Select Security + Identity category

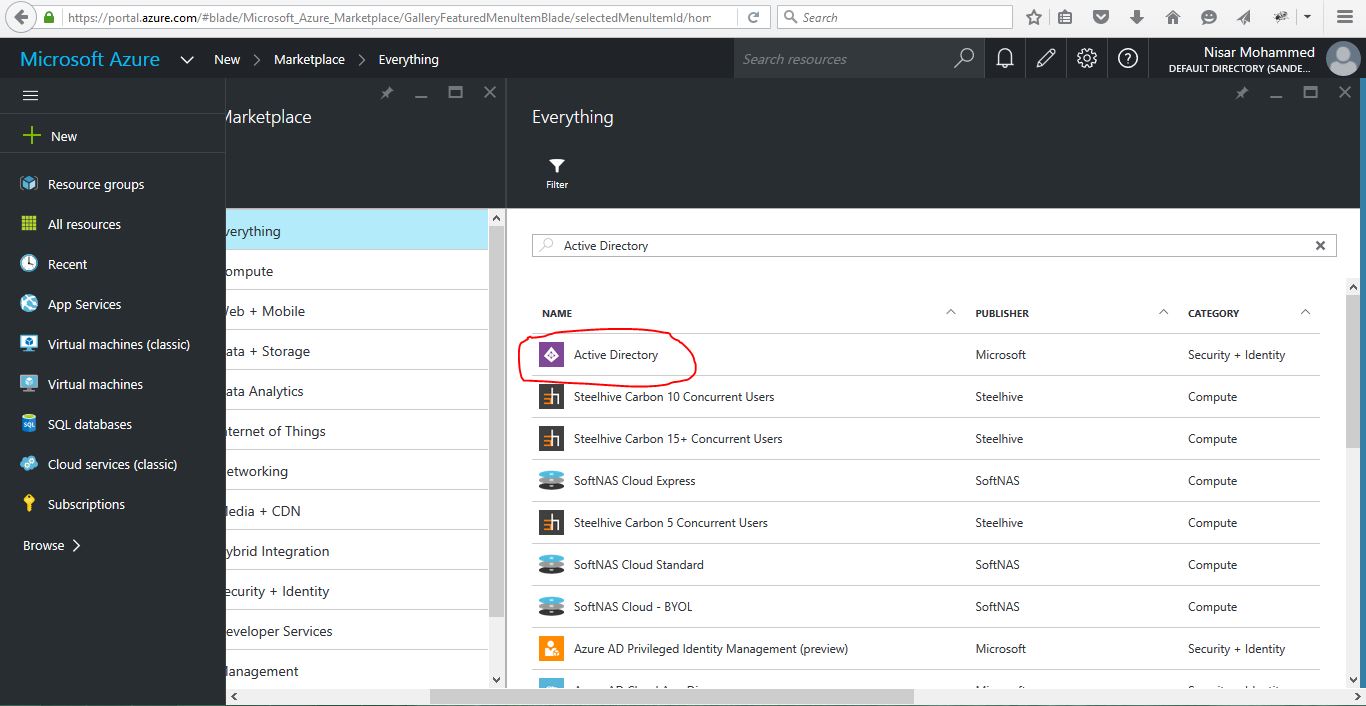pos(357,591)
